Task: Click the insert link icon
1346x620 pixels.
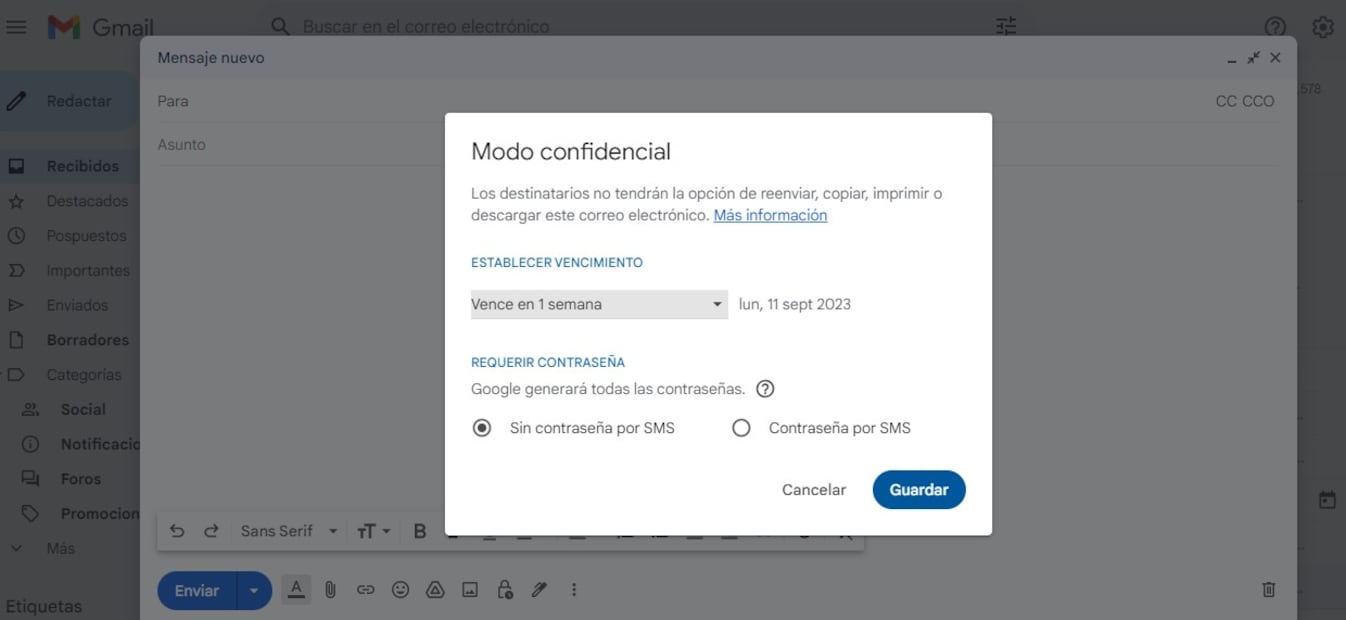Action: point(365,590)
